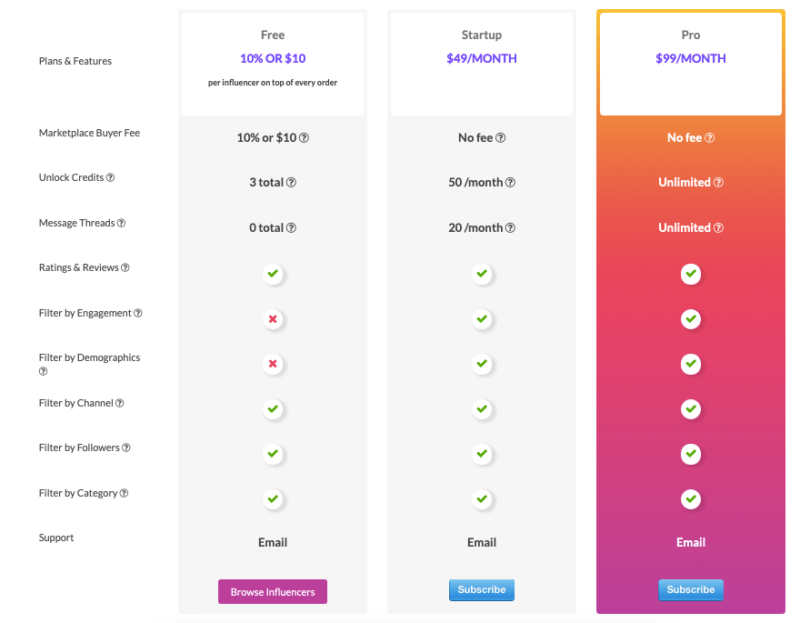Click the green checkmark for Startup Filter by Engagement
Screen dimensions: 800x623
(x=482, y=319)
